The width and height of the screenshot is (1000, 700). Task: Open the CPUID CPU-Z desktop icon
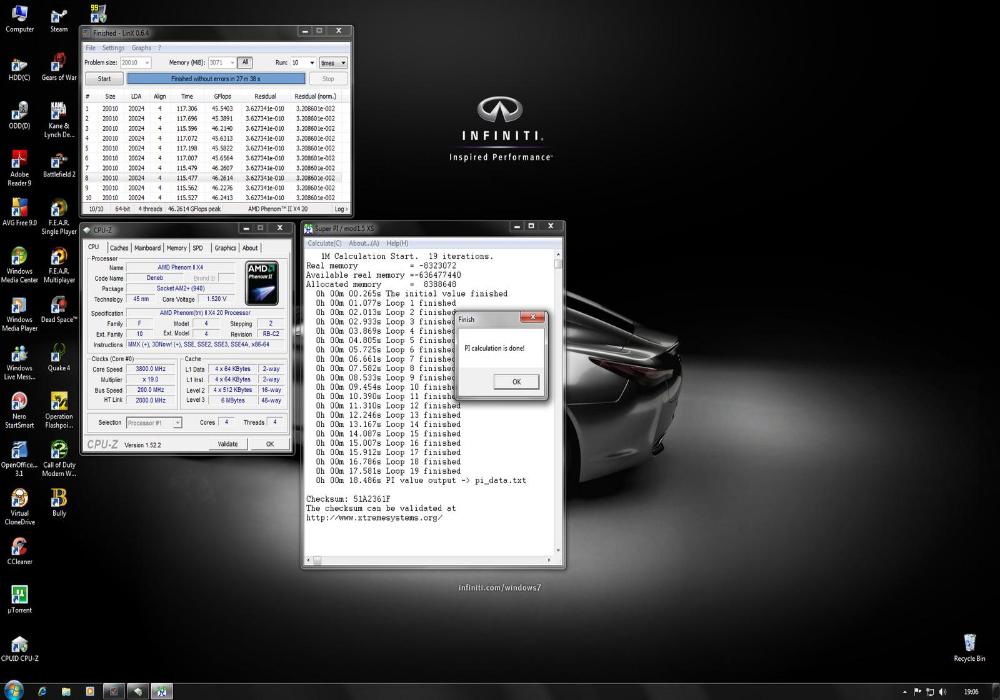tap(19, 649)
